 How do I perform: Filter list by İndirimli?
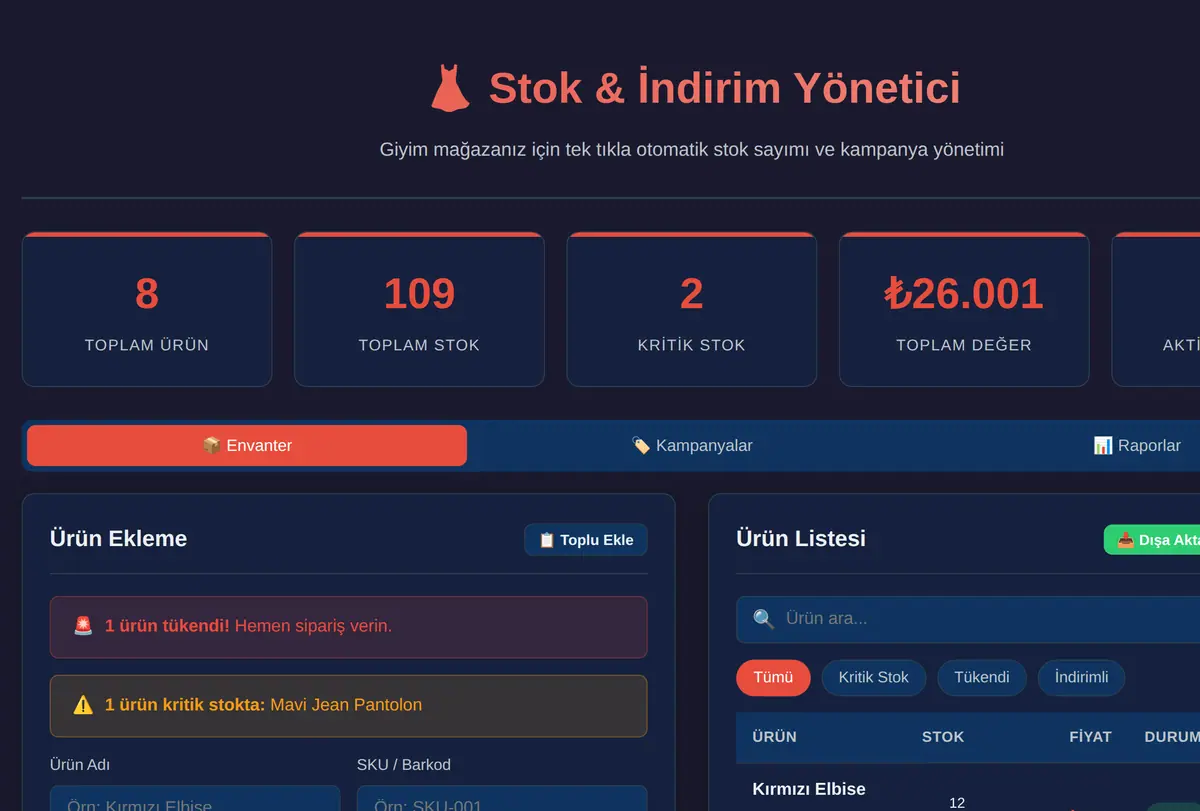tap(1081, 677)
